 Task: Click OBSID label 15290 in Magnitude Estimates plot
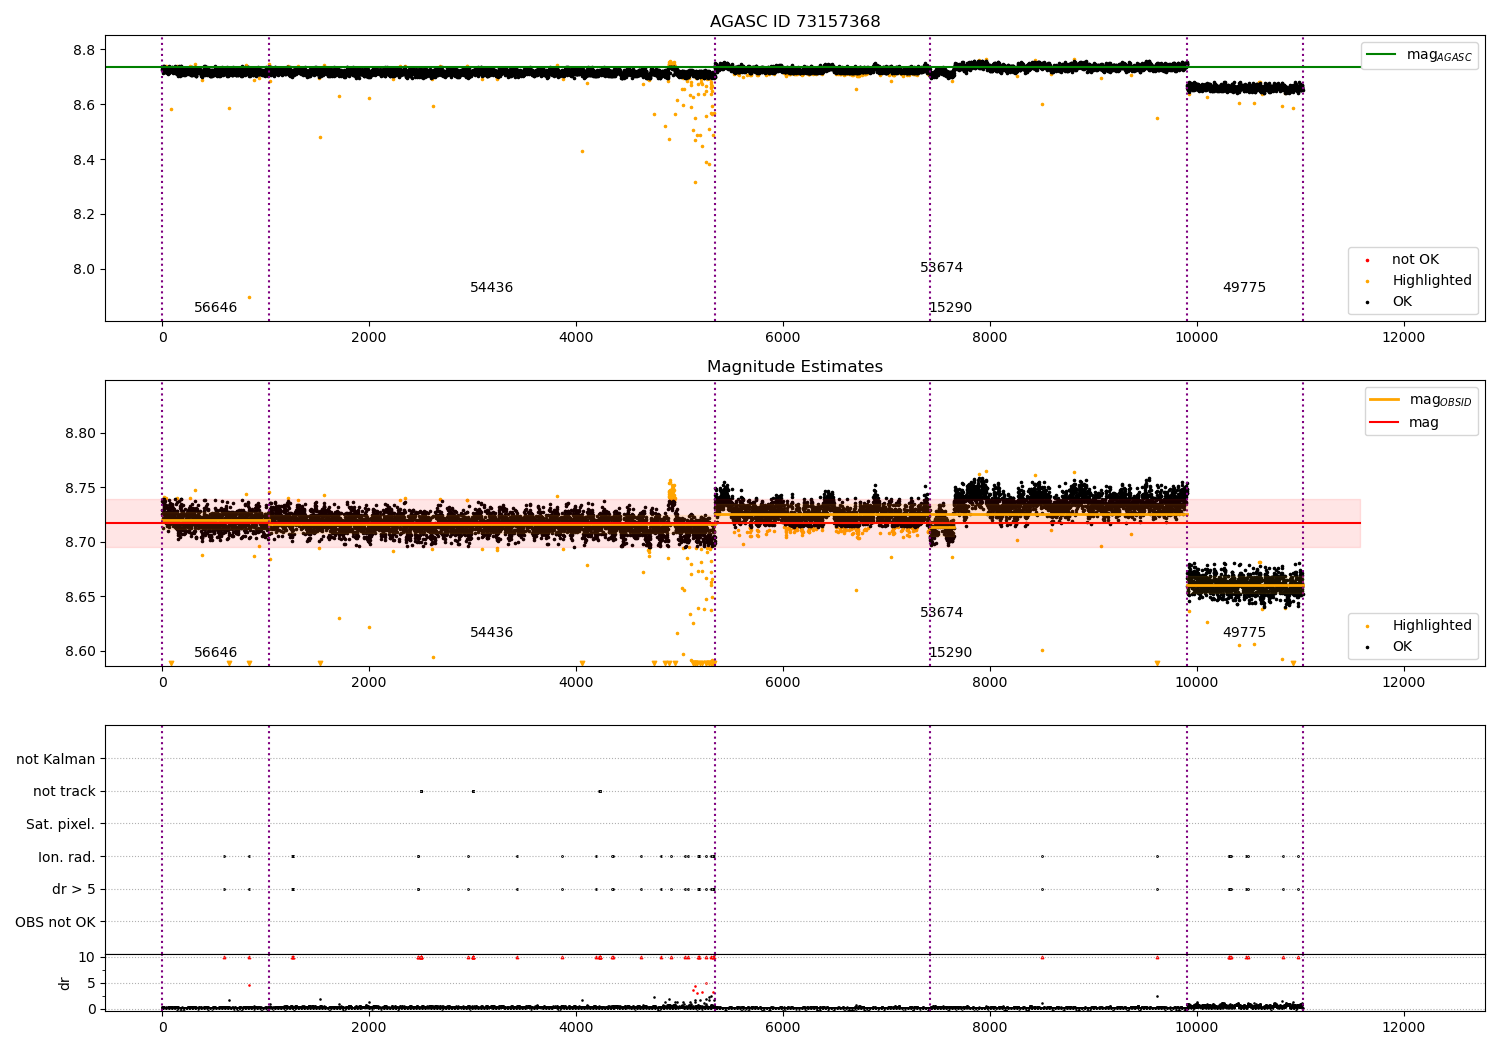[950, 653]
